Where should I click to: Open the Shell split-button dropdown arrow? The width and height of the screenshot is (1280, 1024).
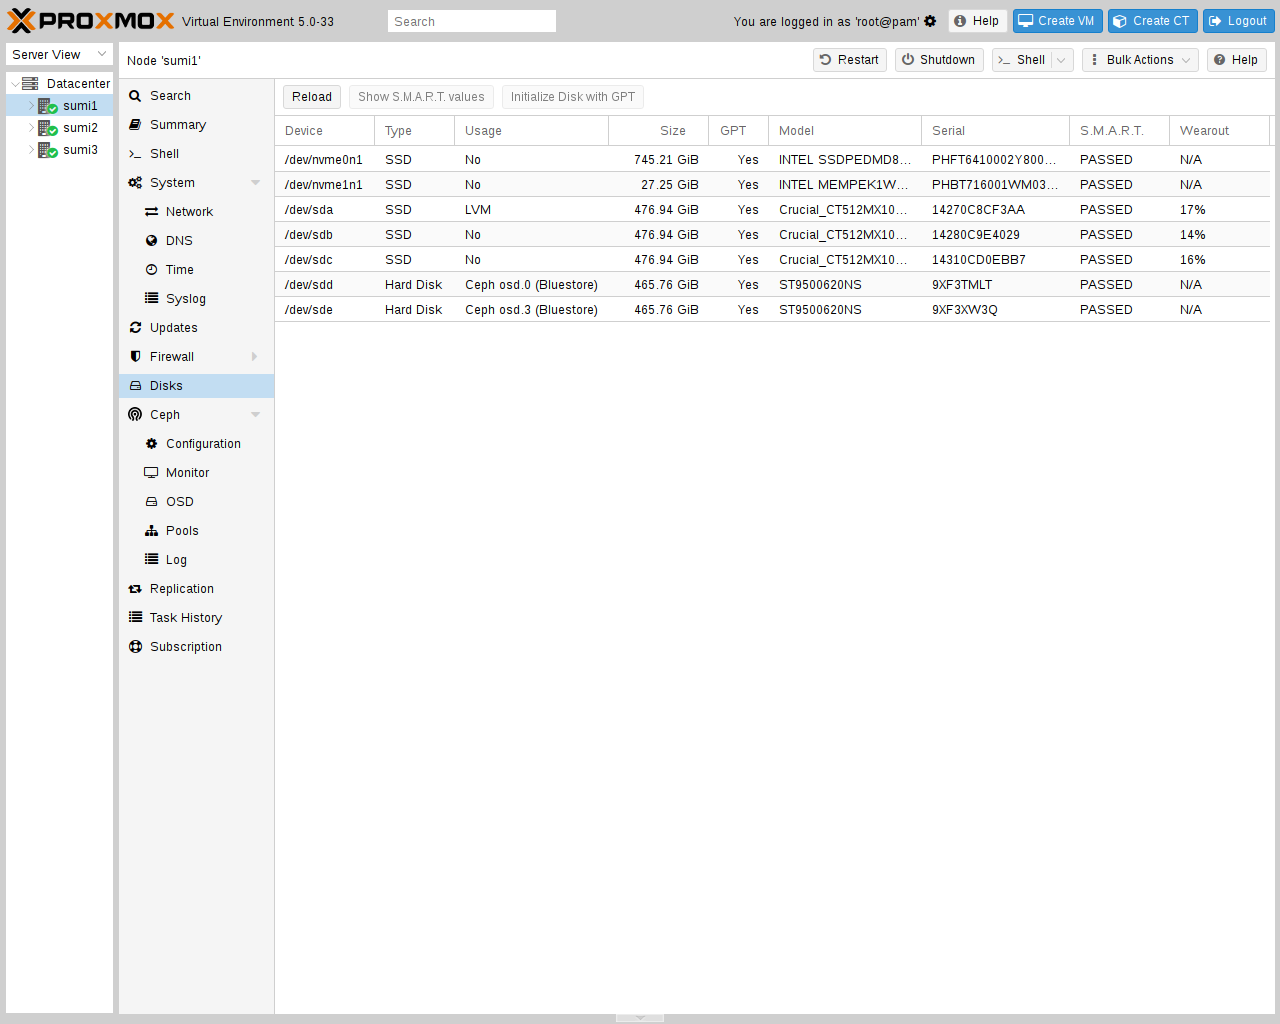tap(1062, 60)
